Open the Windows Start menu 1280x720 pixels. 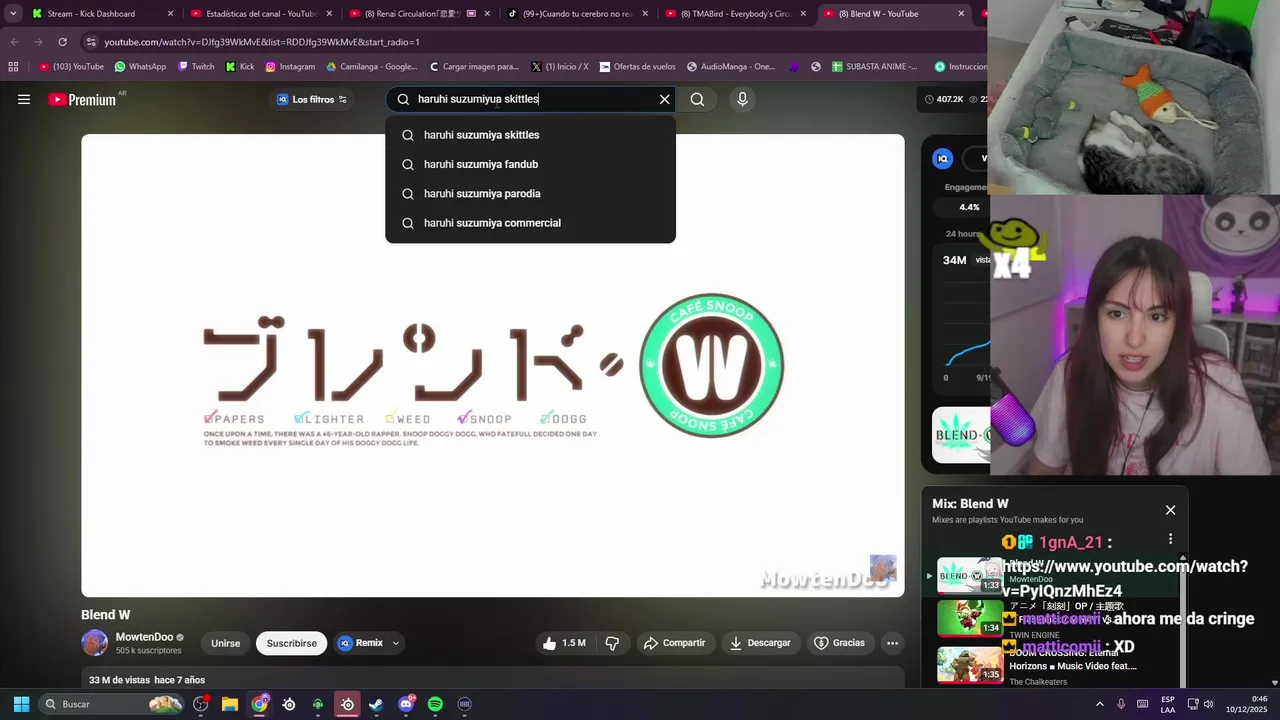[21, 704]
